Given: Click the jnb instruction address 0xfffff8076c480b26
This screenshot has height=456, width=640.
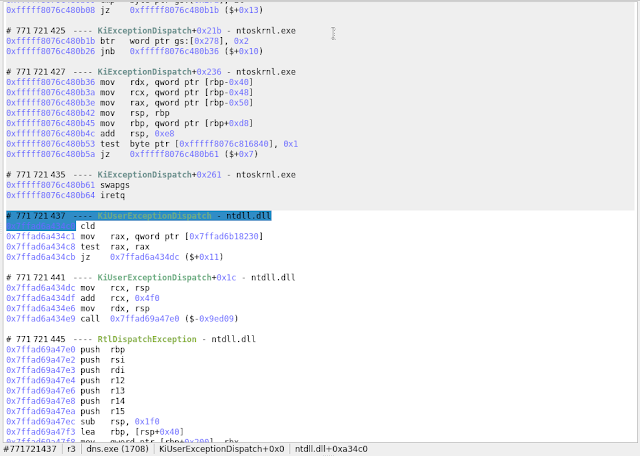Looking at the screenshot, I should click(51, 51).
